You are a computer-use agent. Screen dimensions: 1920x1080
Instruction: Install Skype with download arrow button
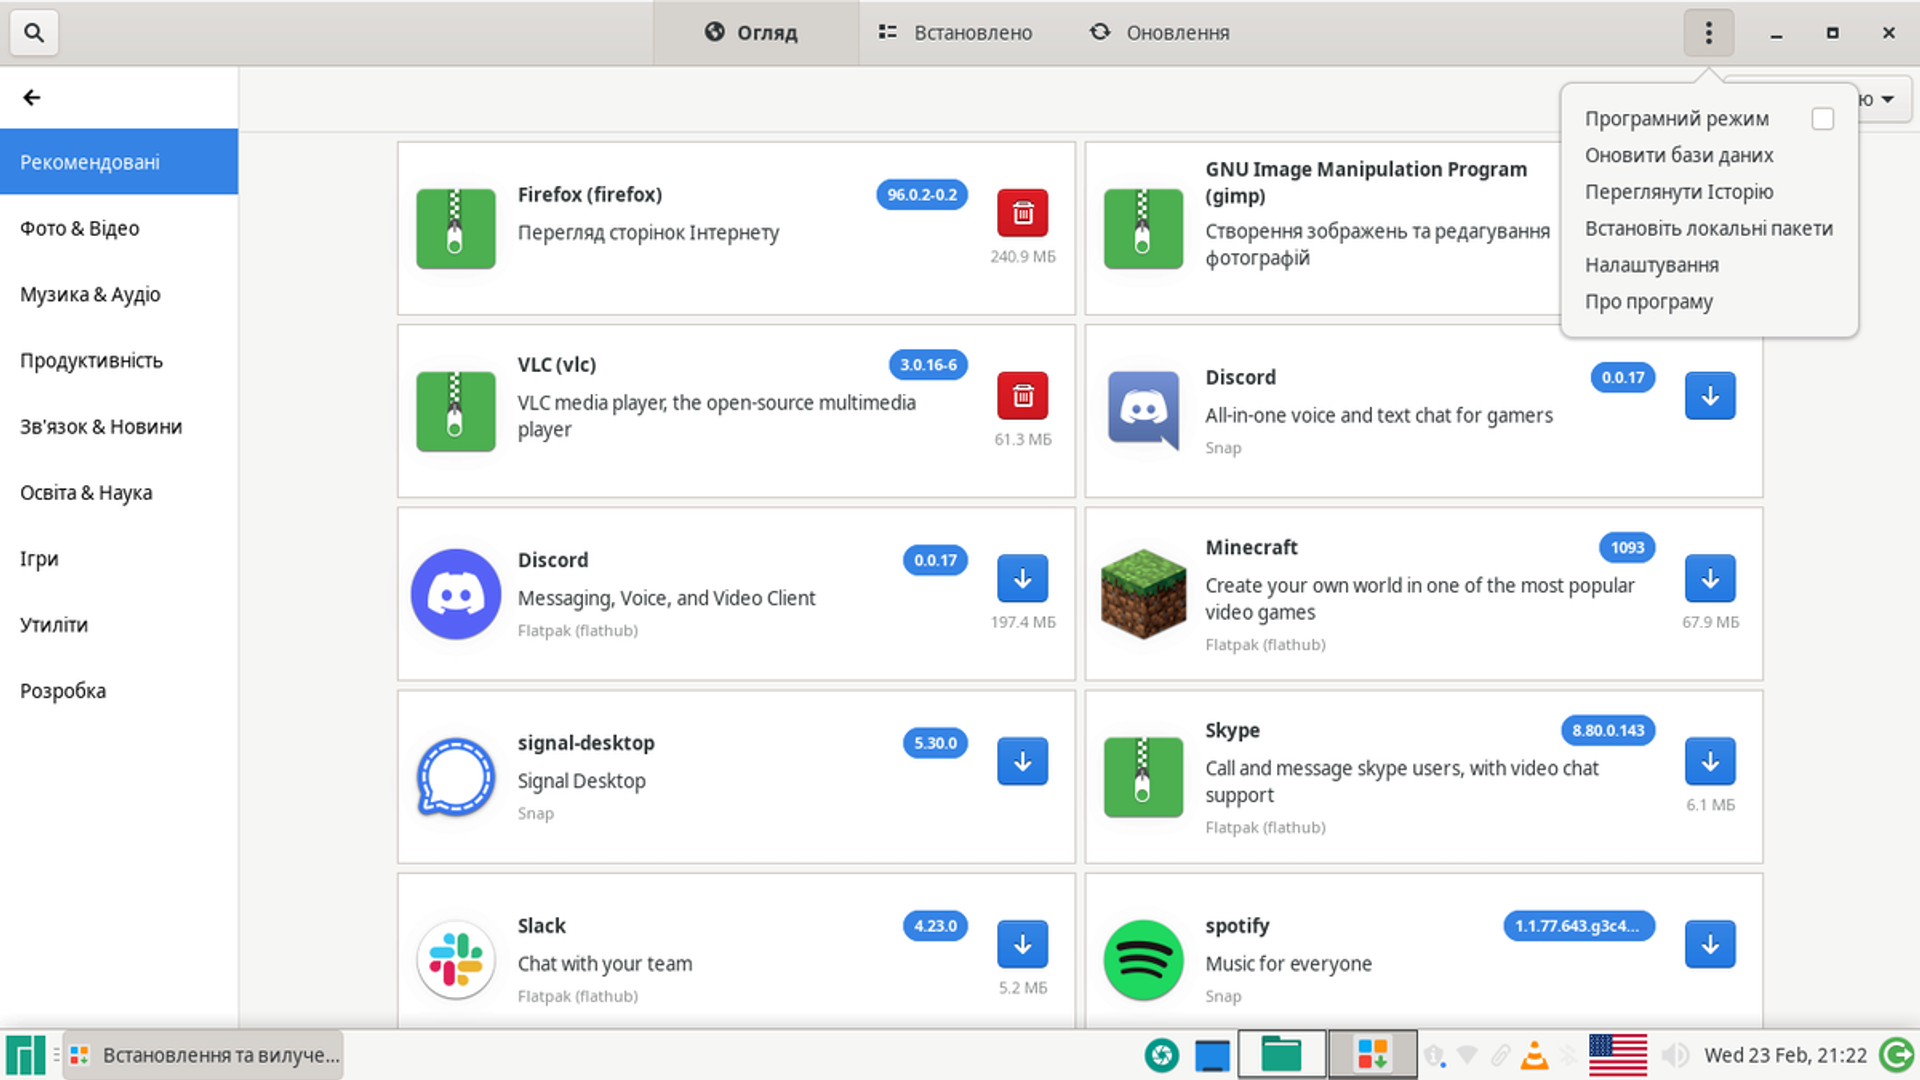(1710, 762)
